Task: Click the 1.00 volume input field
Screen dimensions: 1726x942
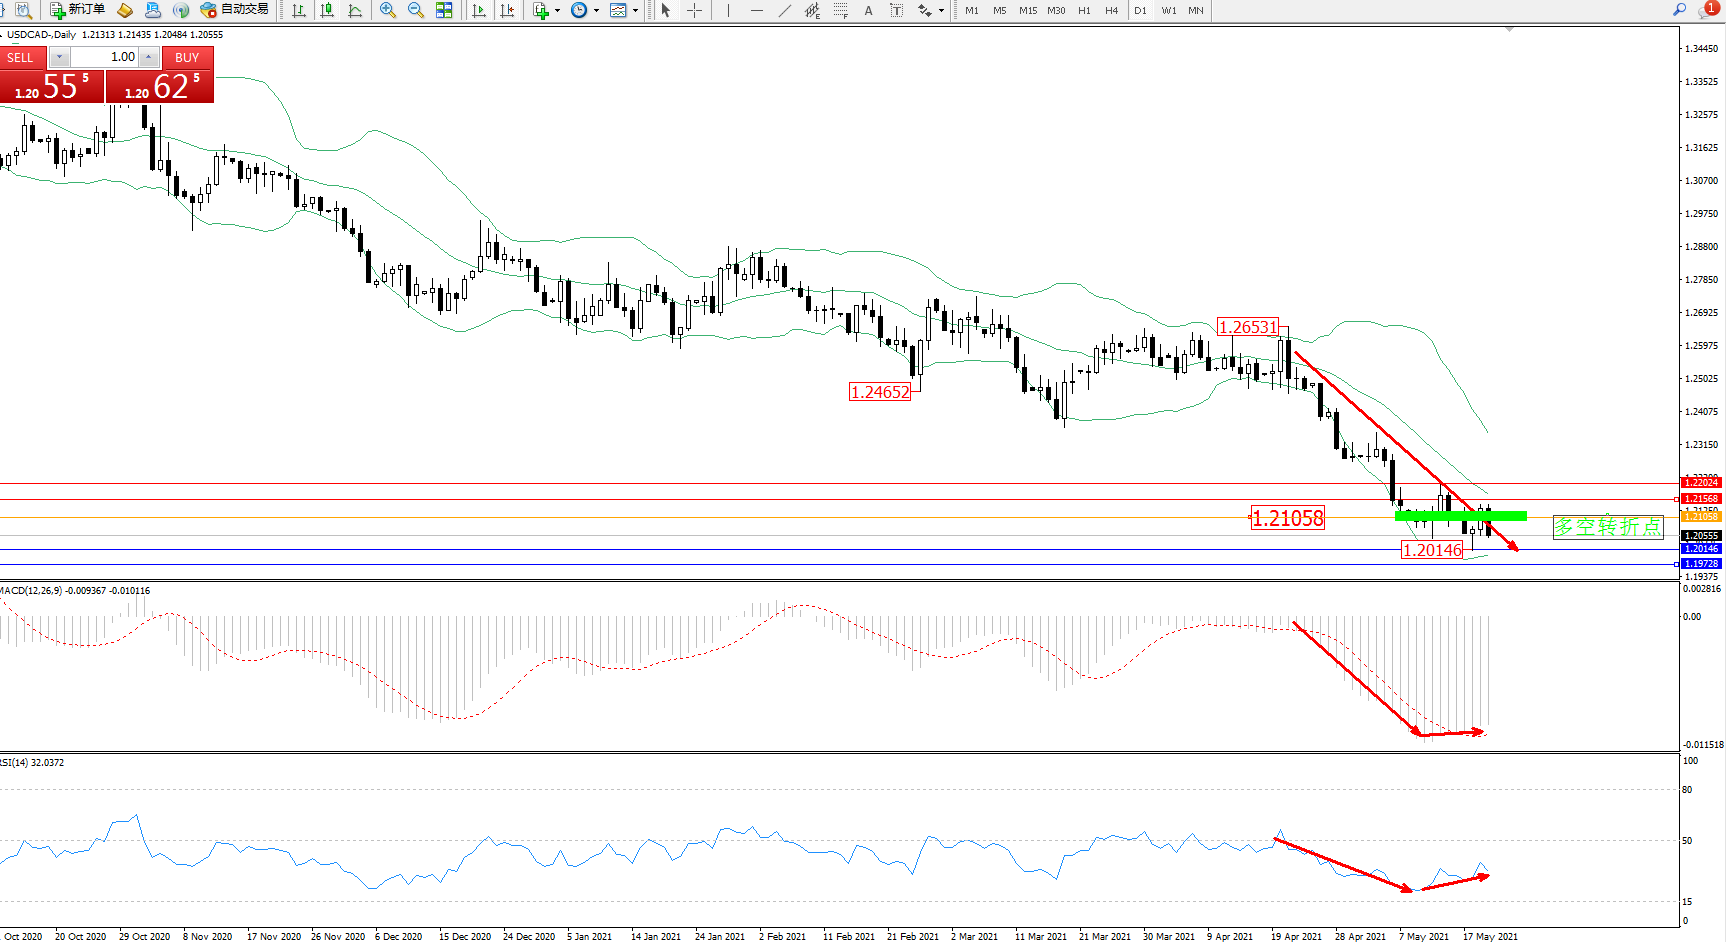Action: pos(105,57)
